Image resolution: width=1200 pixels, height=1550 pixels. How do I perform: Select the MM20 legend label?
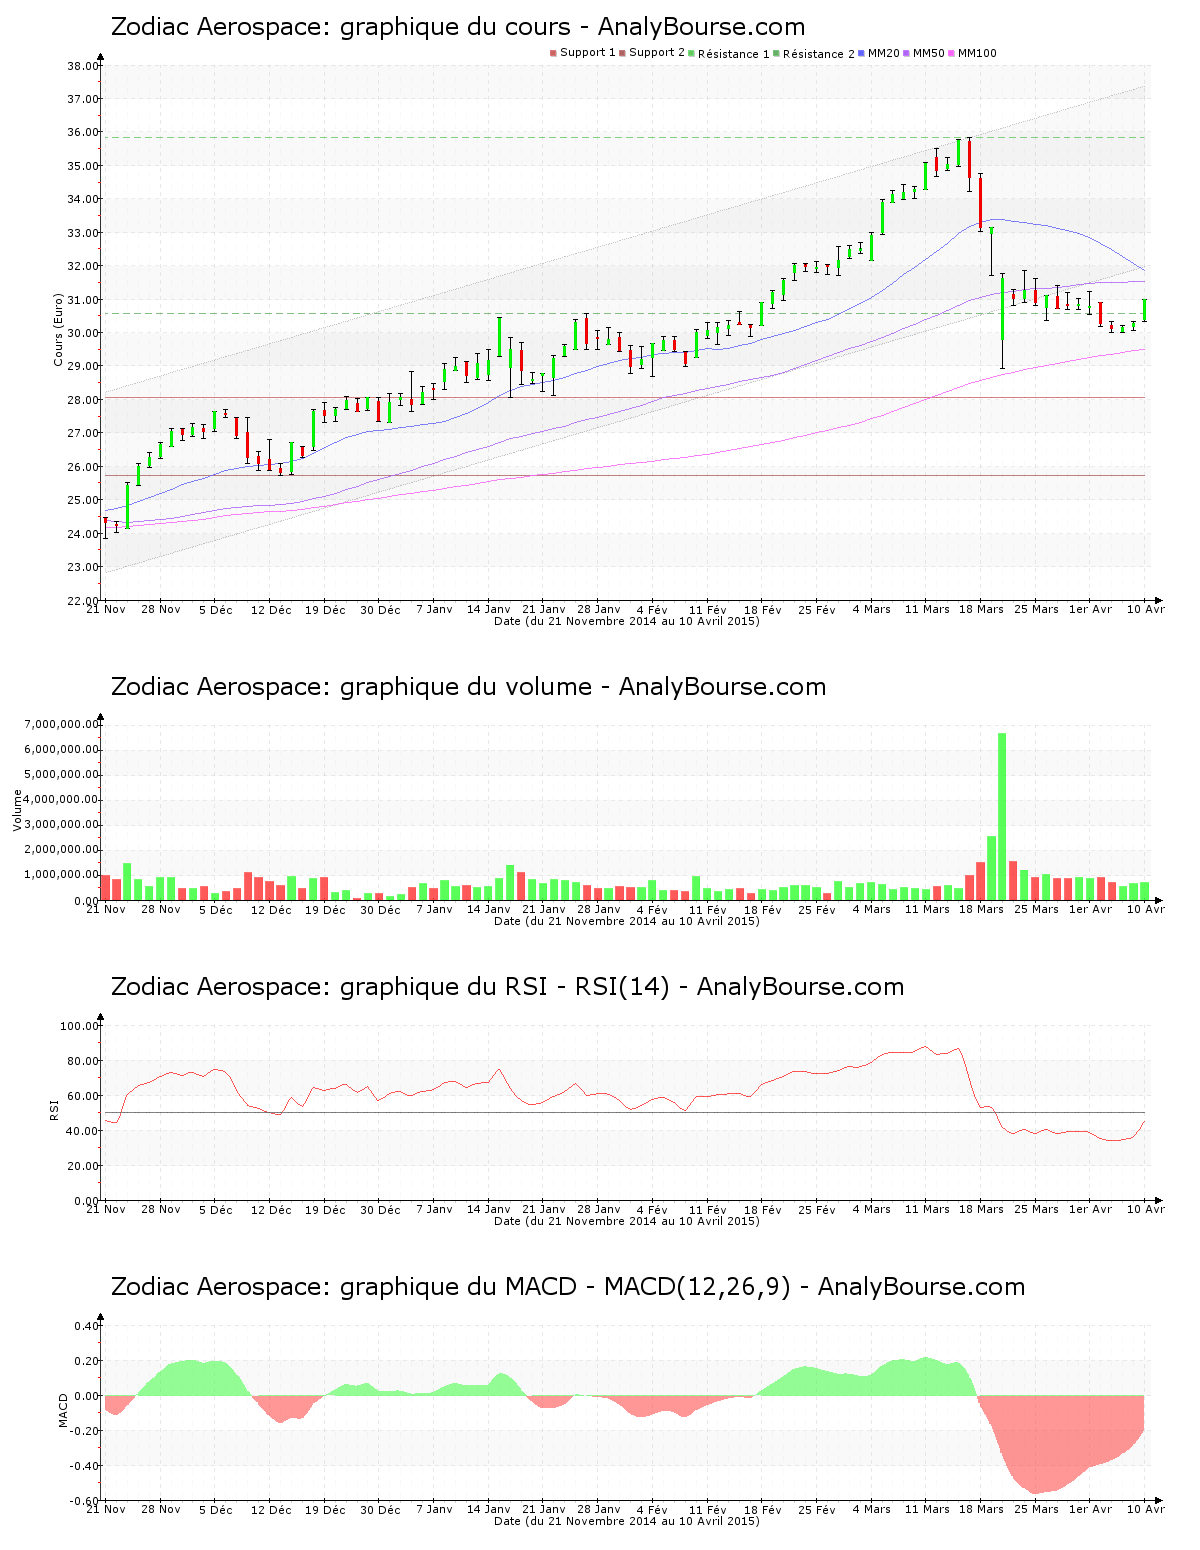[x=884, y=53]
